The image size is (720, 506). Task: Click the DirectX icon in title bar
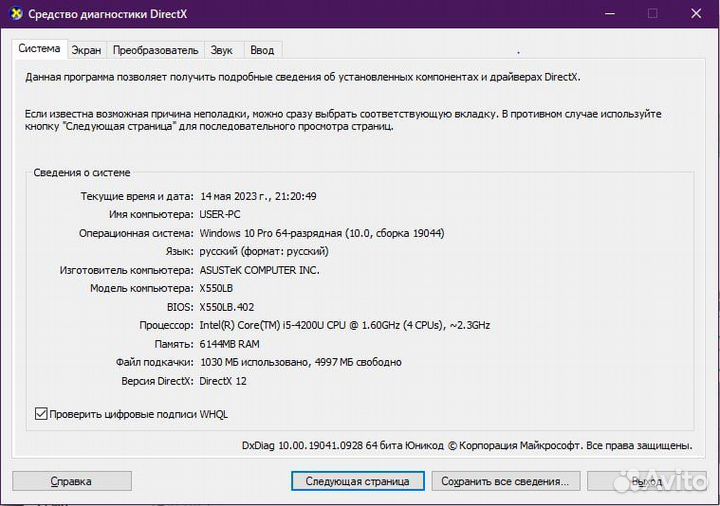coord(16,14)
